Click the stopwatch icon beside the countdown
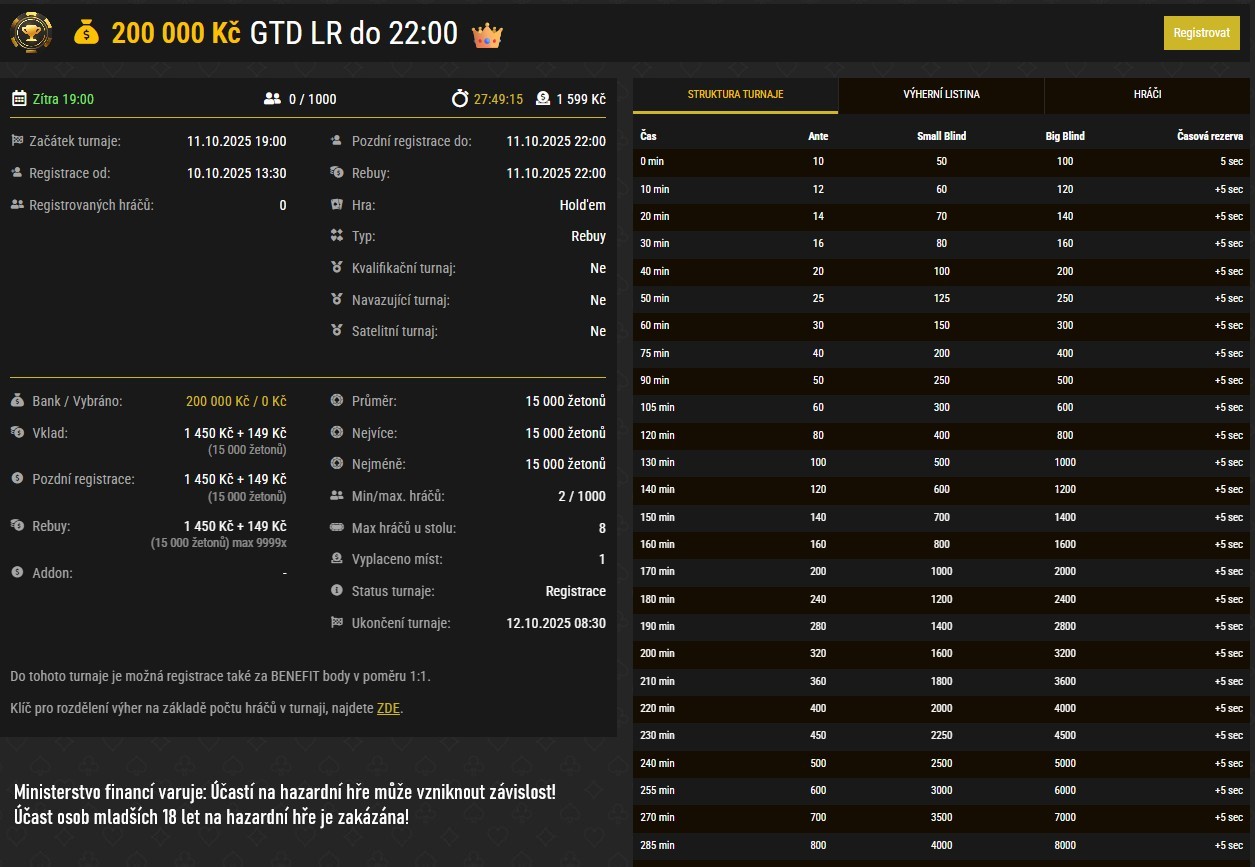The image size is (1255, 867). (460, 99)
